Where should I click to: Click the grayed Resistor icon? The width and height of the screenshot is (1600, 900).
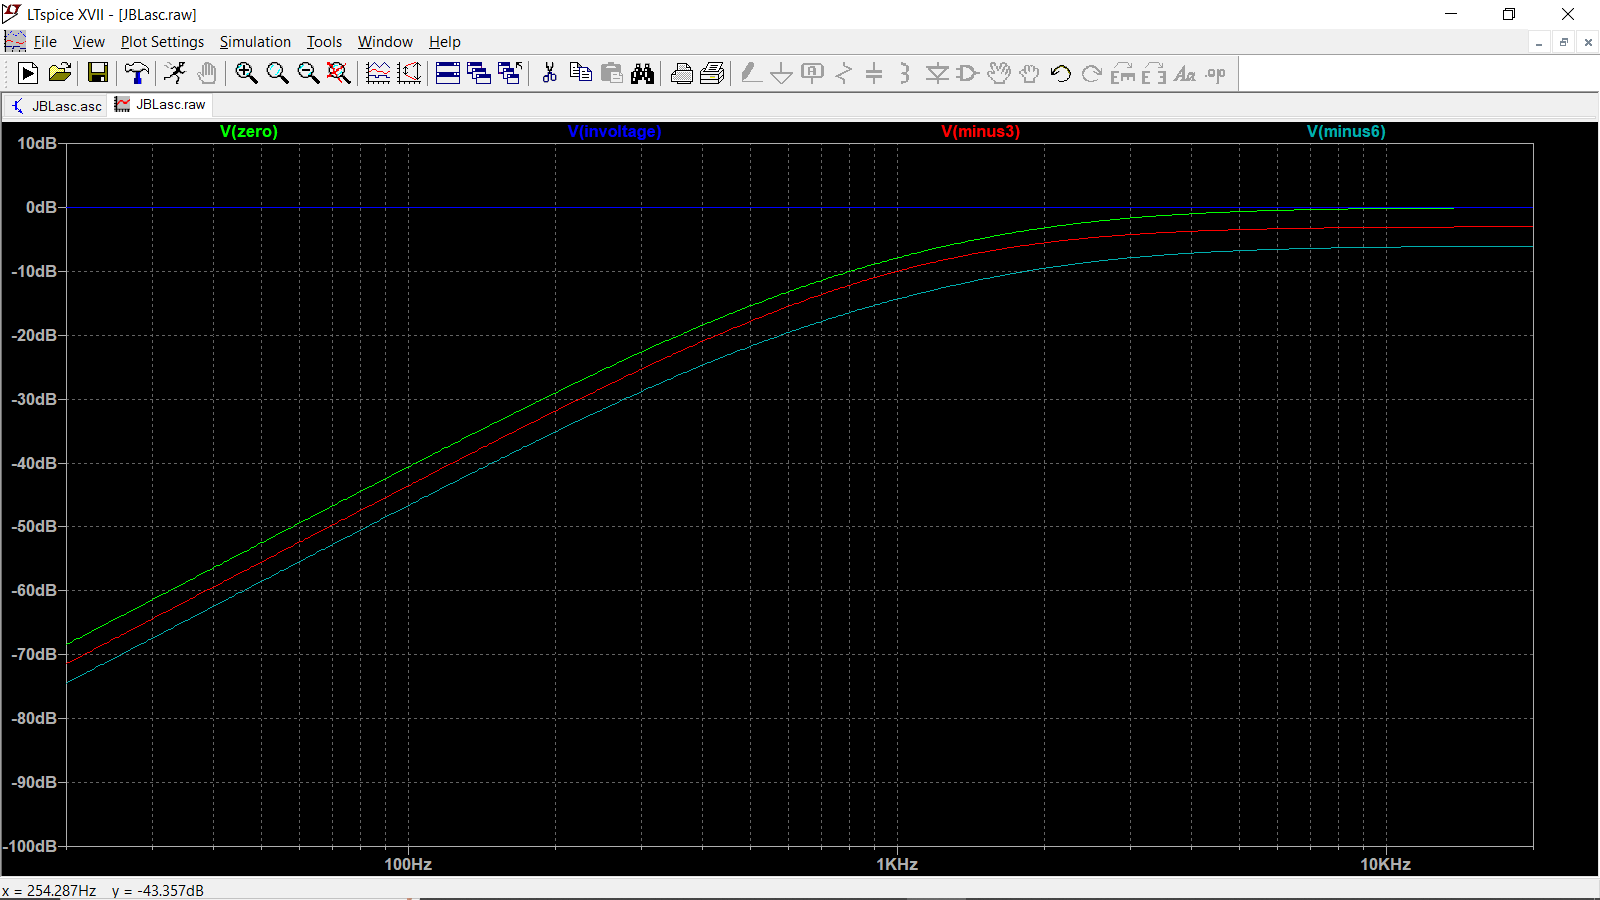[844, 73]
